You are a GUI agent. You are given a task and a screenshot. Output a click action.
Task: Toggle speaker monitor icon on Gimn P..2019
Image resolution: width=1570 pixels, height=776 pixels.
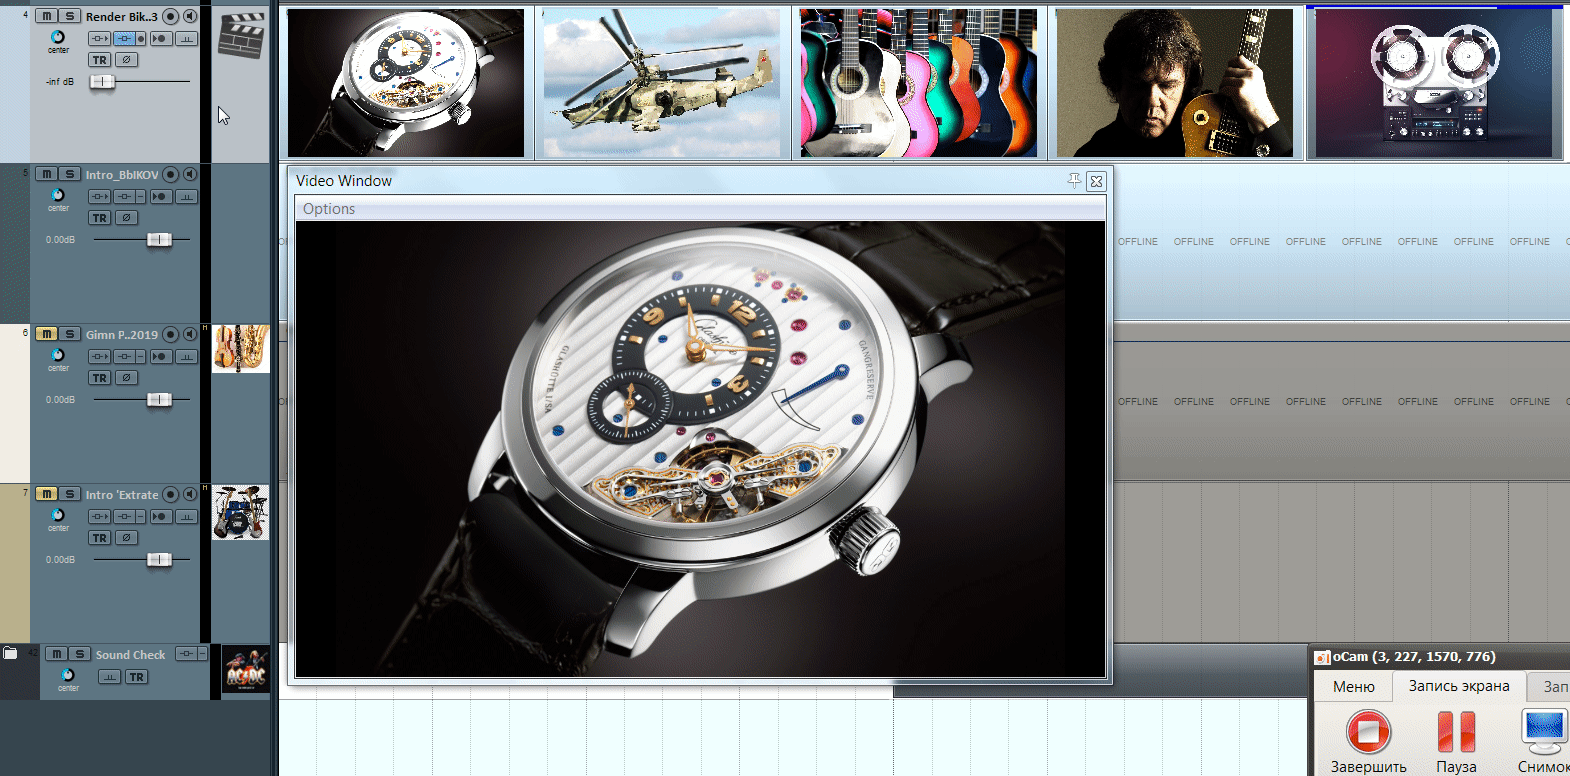coord(190,334)
